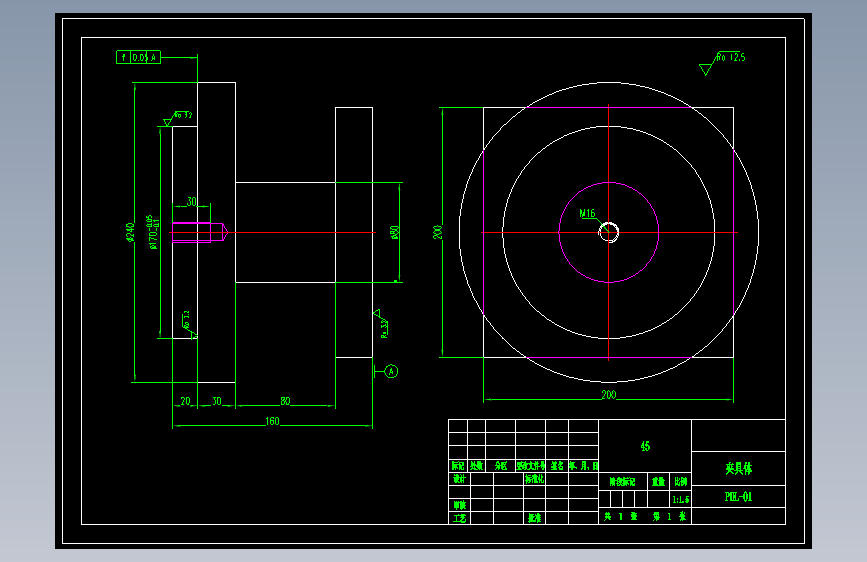Select the 80 length dimension text
The height and width of the screenshot is (562, 867).
pyautogui.click(x=285, y=401)
